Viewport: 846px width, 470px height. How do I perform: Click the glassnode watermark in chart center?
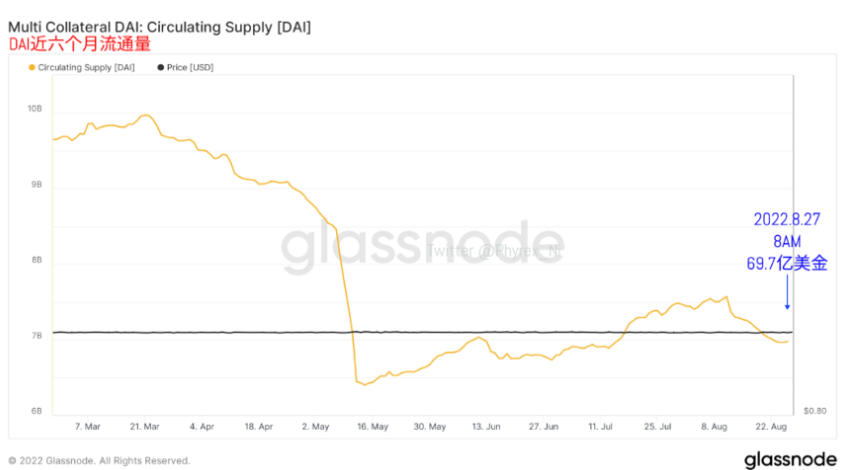click(422, 247)
